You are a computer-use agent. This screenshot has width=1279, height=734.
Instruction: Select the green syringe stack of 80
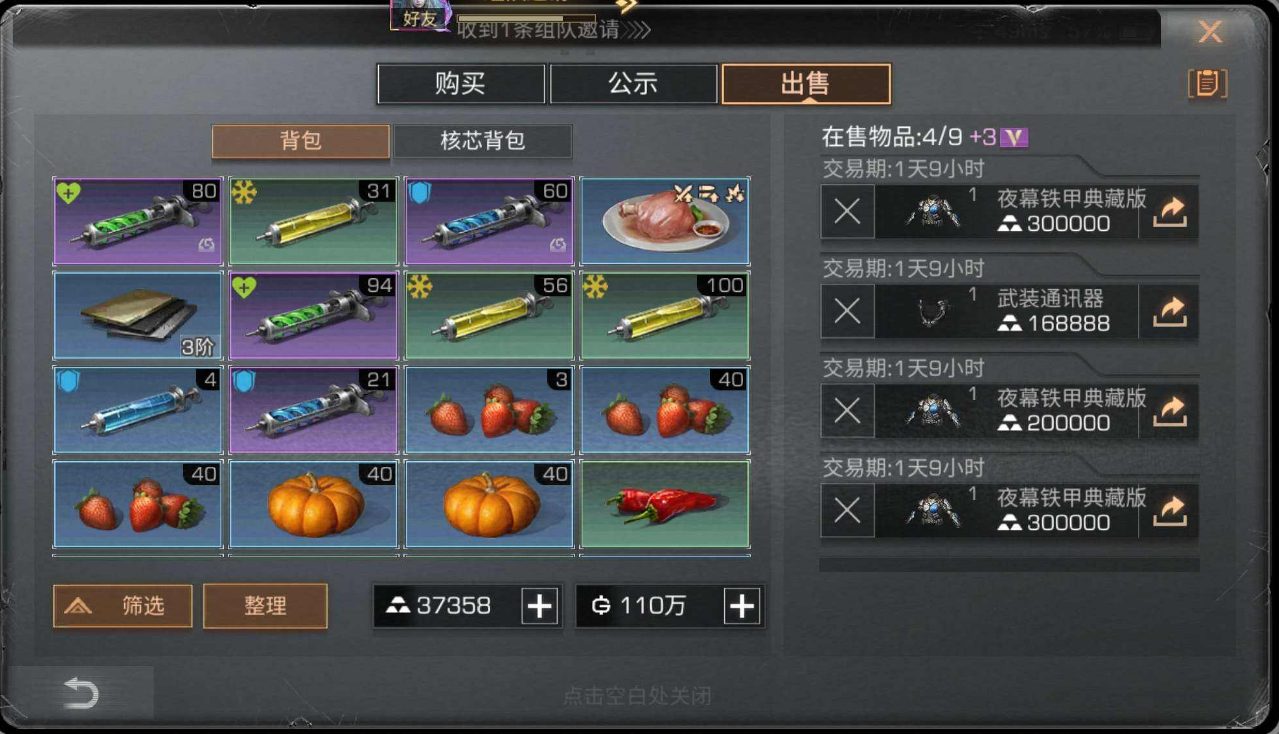[x=138, y=221]
